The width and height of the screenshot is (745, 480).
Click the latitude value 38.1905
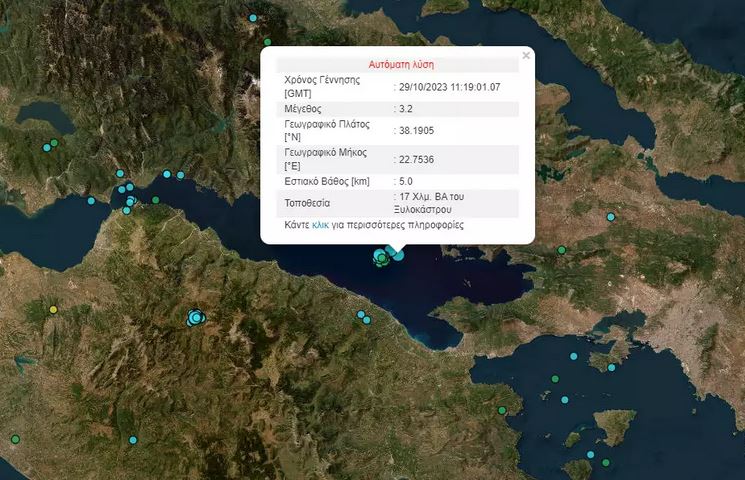click(416, 130)
